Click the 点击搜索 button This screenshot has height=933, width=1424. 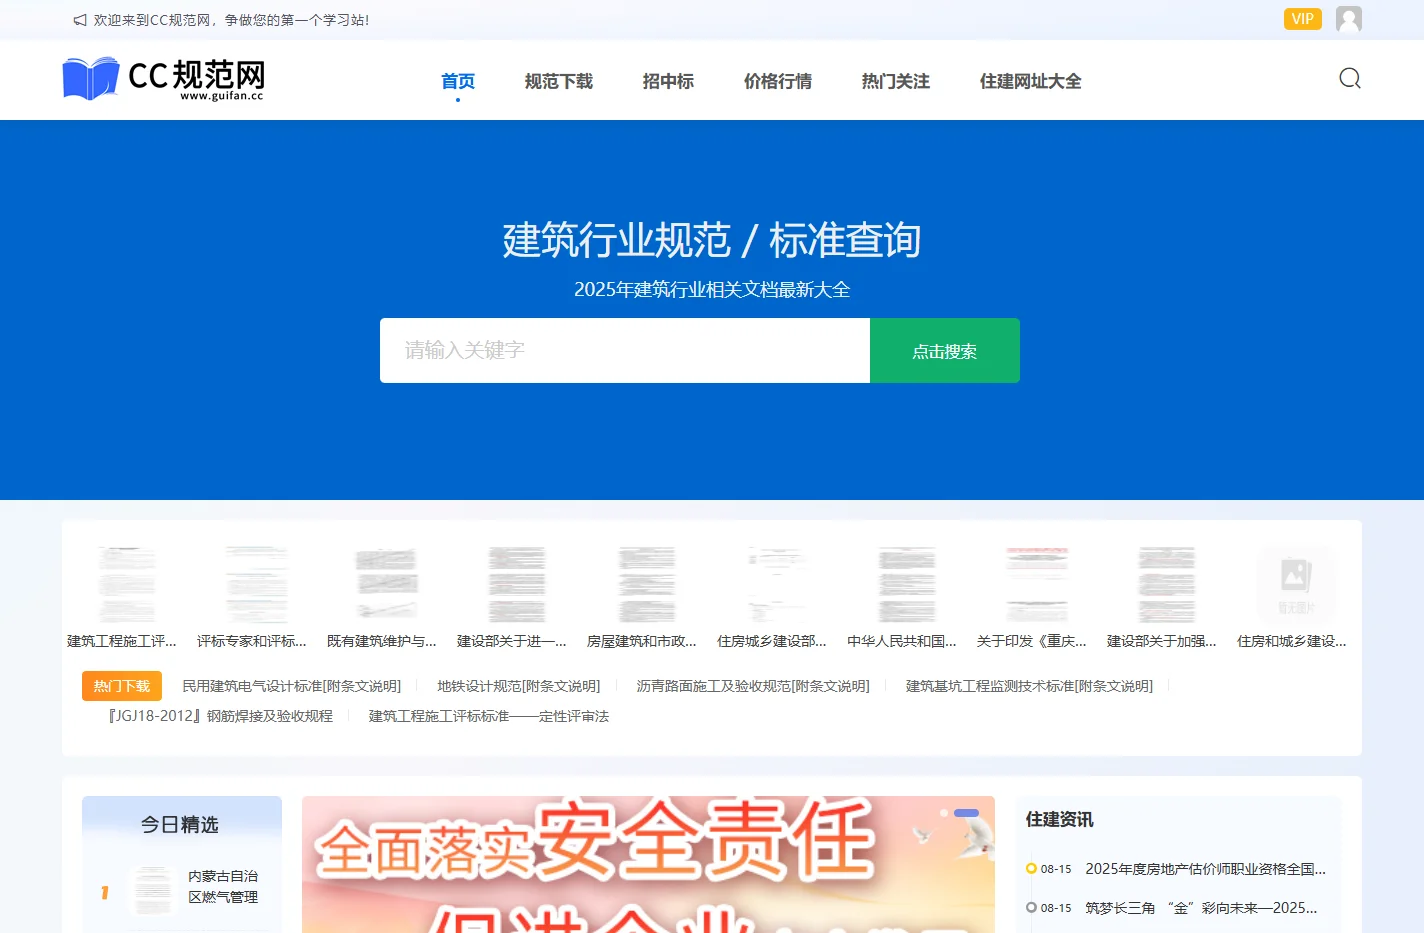coord(945,350)
